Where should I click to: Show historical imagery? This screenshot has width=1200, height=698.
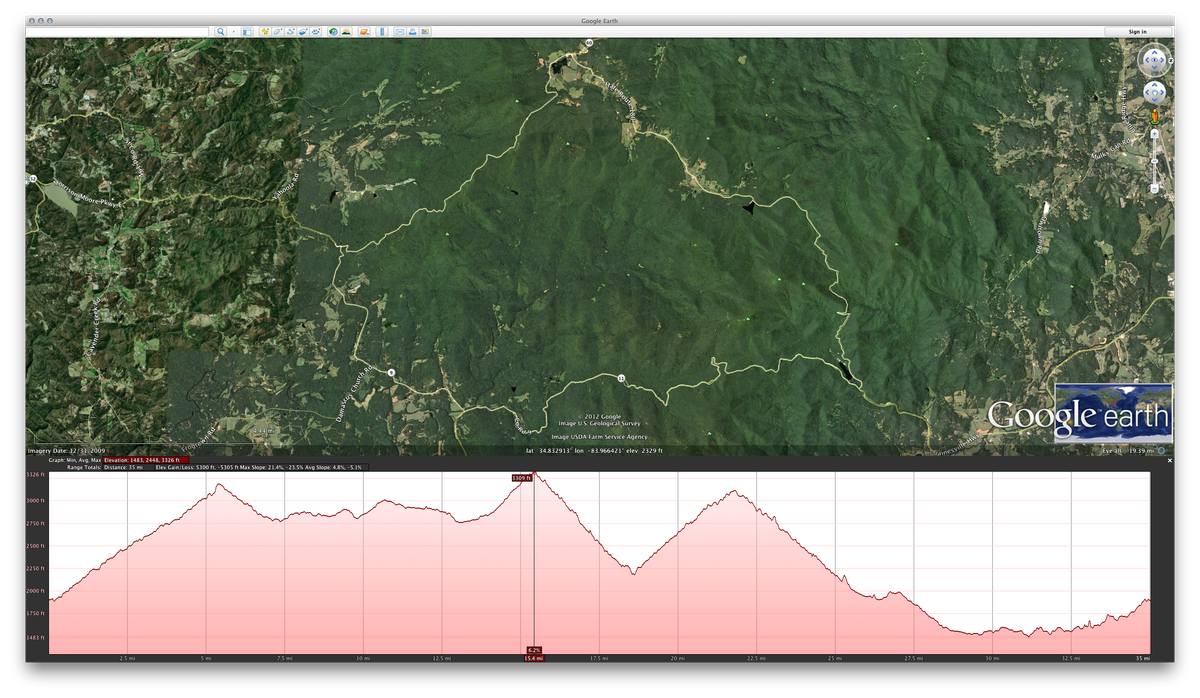click(x=333, y=32)
